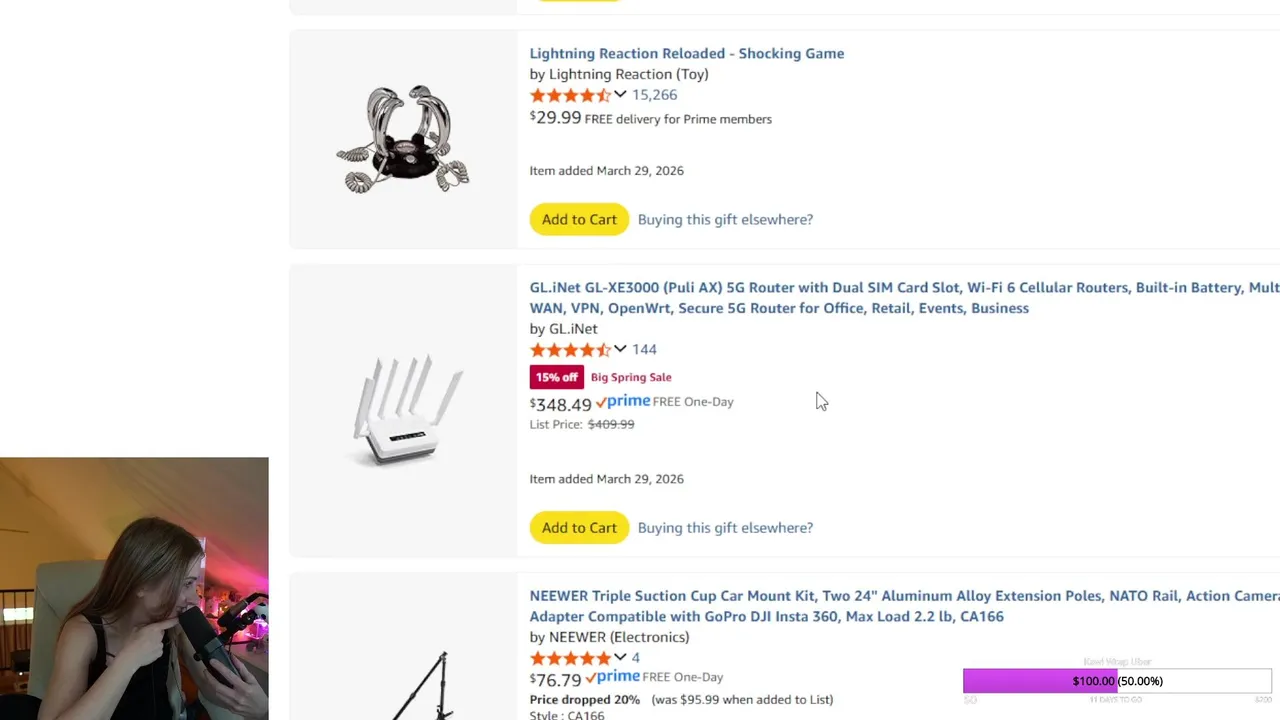Click the GL.iNet router product thumbnail
Image resolution: width=1280 pixels, height=720 pixels.
(x=406, y=410)
